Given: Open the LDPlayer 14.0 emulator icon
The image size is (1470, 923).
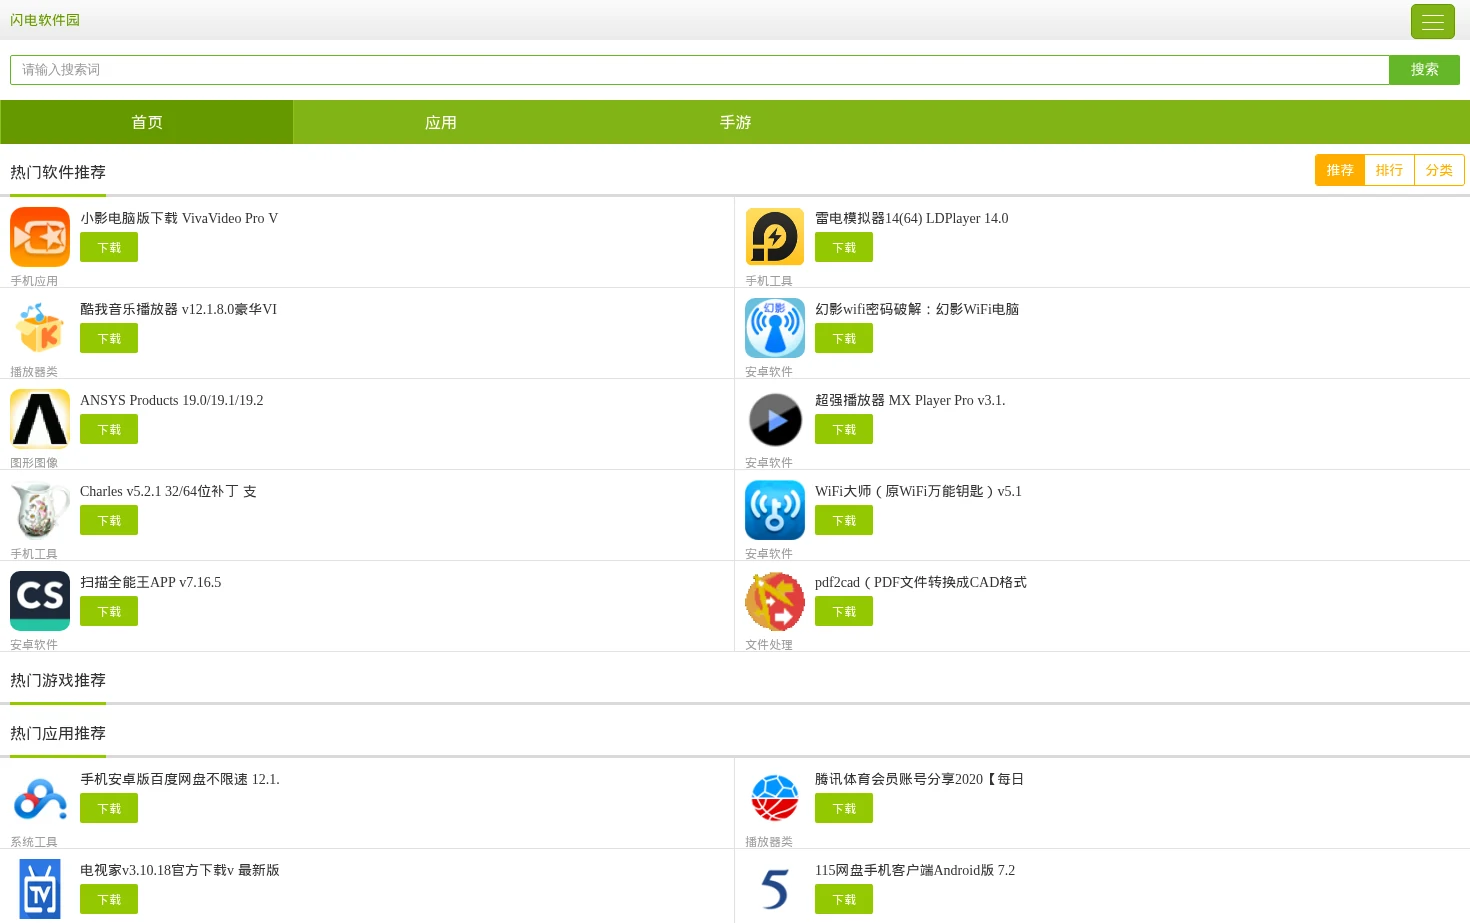Looking at the screenshot, I should (x=775, y=237).
